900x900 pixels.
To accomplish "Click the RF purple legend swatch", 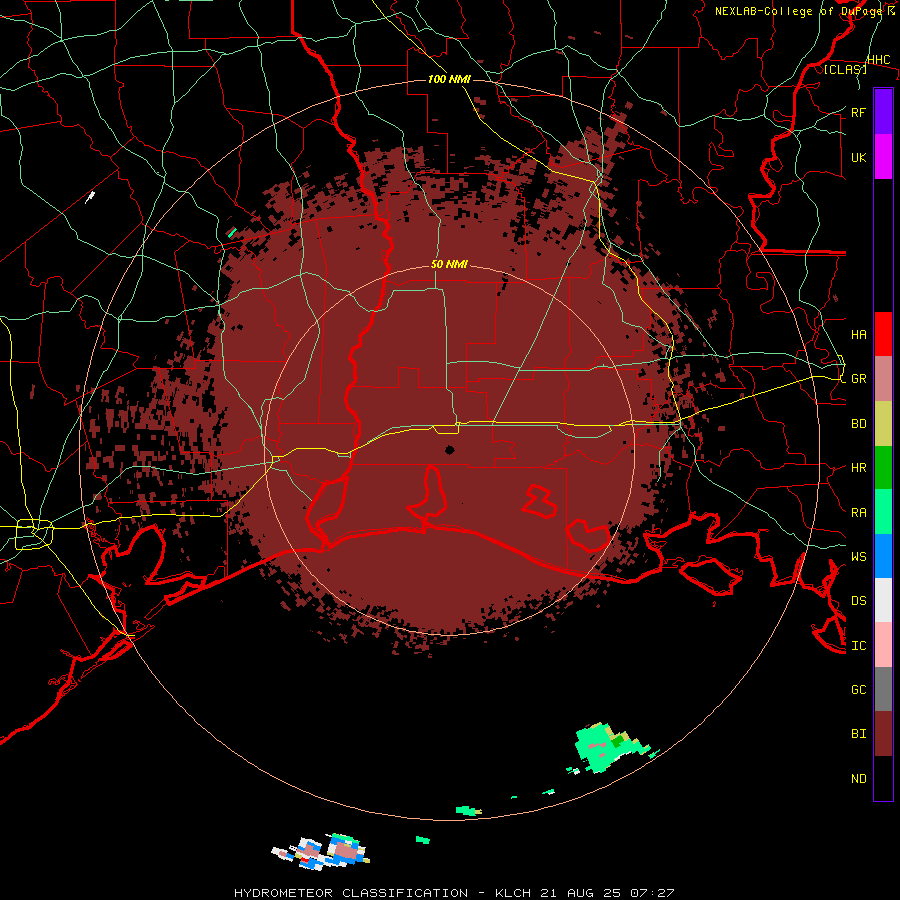I will (x=883, y=112).
